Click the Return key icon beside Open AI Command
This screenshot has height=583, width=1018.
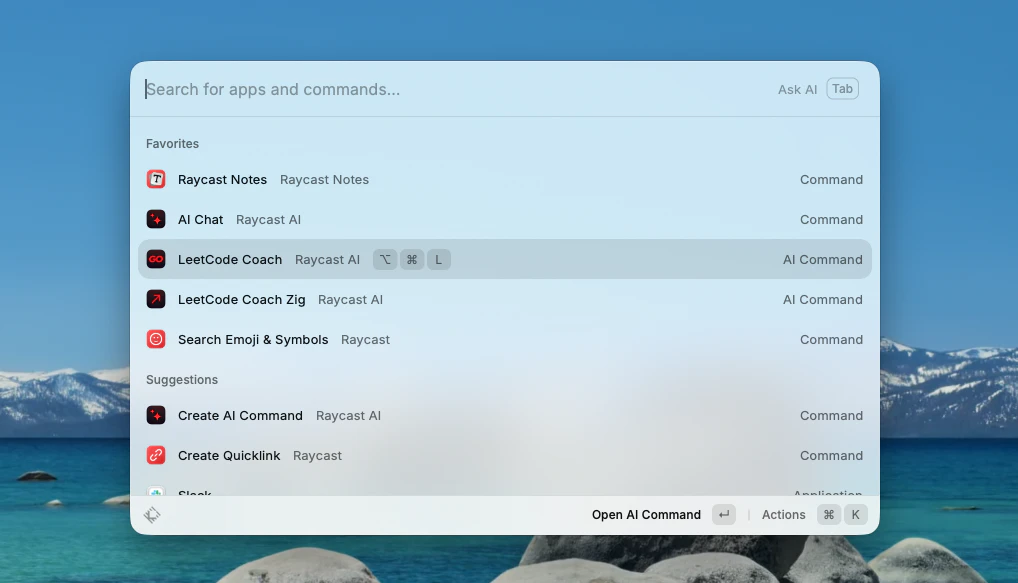[724, 515]
